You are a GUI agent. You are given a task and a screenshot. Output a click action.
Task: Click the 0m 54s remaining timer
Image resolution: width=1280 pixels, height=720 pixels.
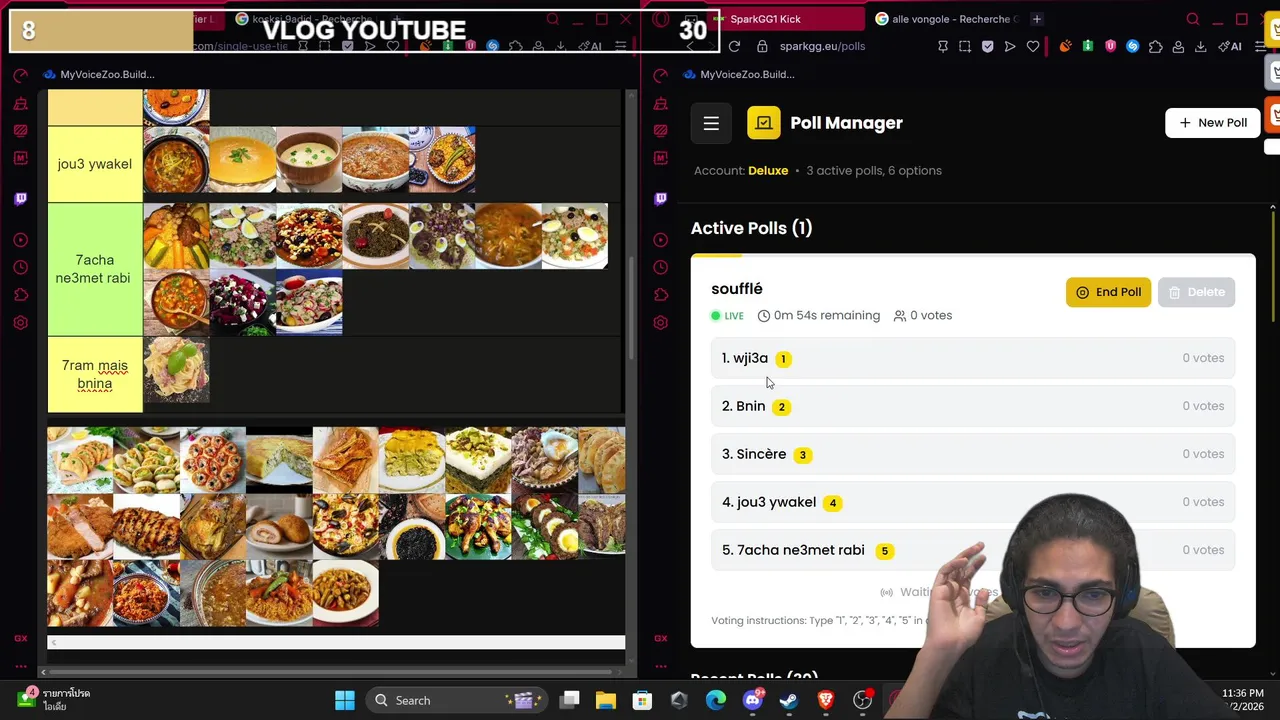point(819,316)
